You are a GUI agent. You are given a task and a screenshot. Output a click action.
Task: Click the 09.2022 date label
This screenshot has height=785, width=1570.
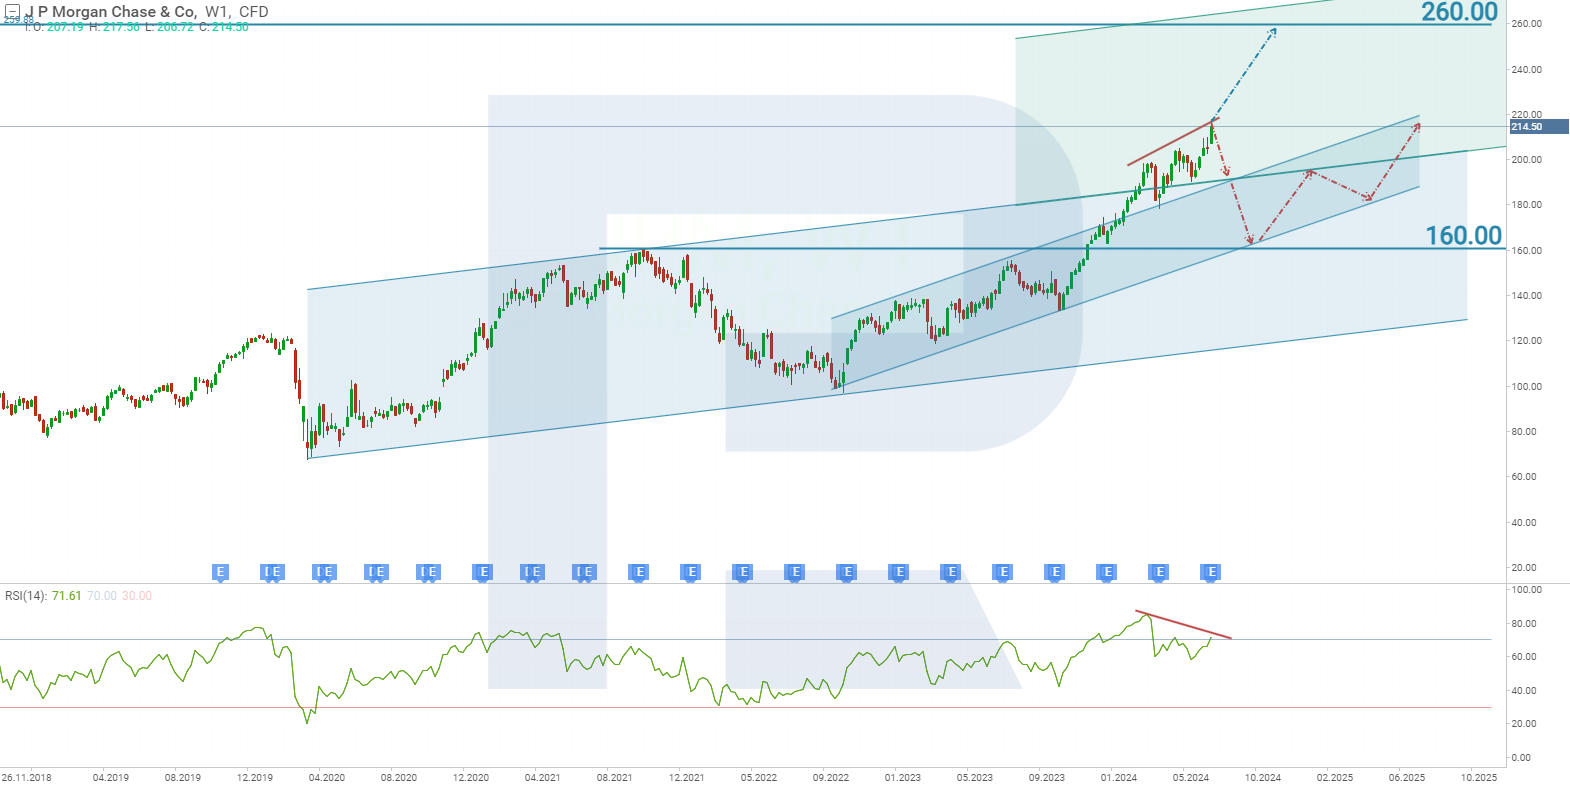tap(831, 778)
